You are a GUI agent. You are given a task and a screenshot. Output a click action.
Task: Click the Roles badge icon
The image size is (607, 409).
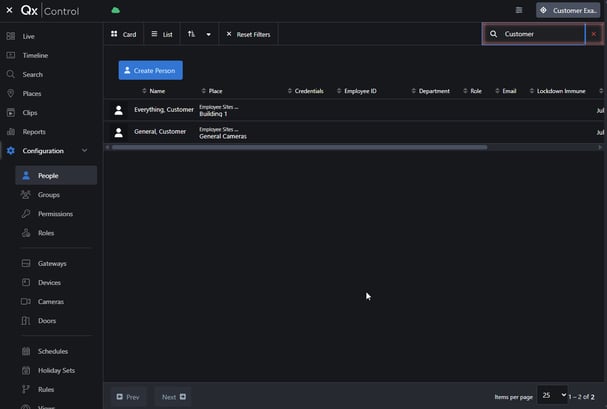tap(26, 233)
